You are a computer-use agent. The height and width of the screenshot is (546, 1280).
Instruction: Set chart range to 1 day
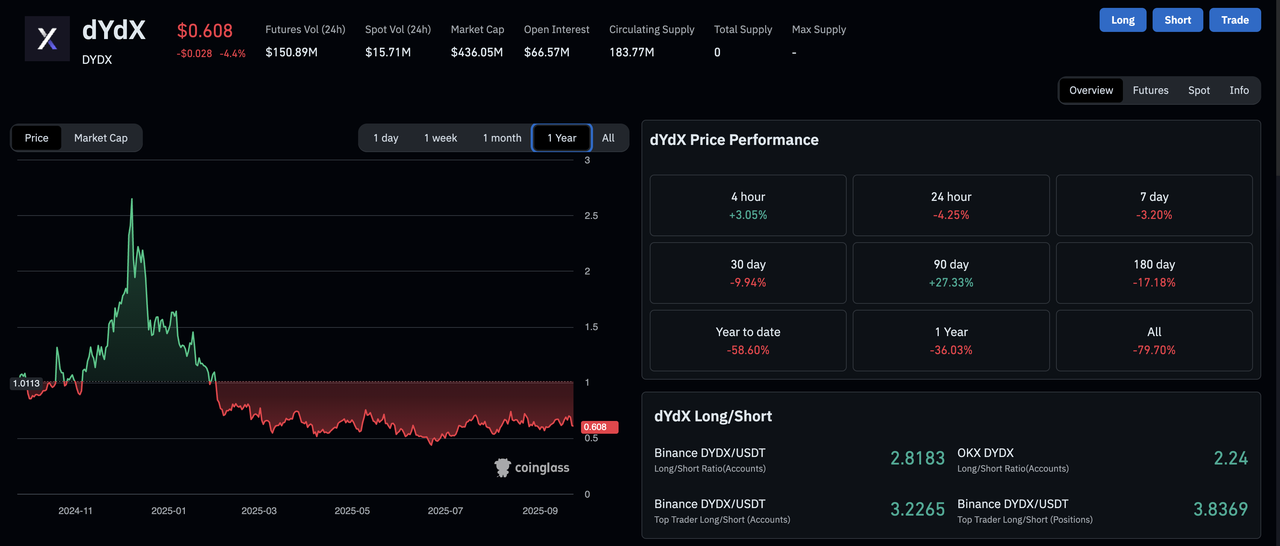pyautogui.click(x=386, y=138)
